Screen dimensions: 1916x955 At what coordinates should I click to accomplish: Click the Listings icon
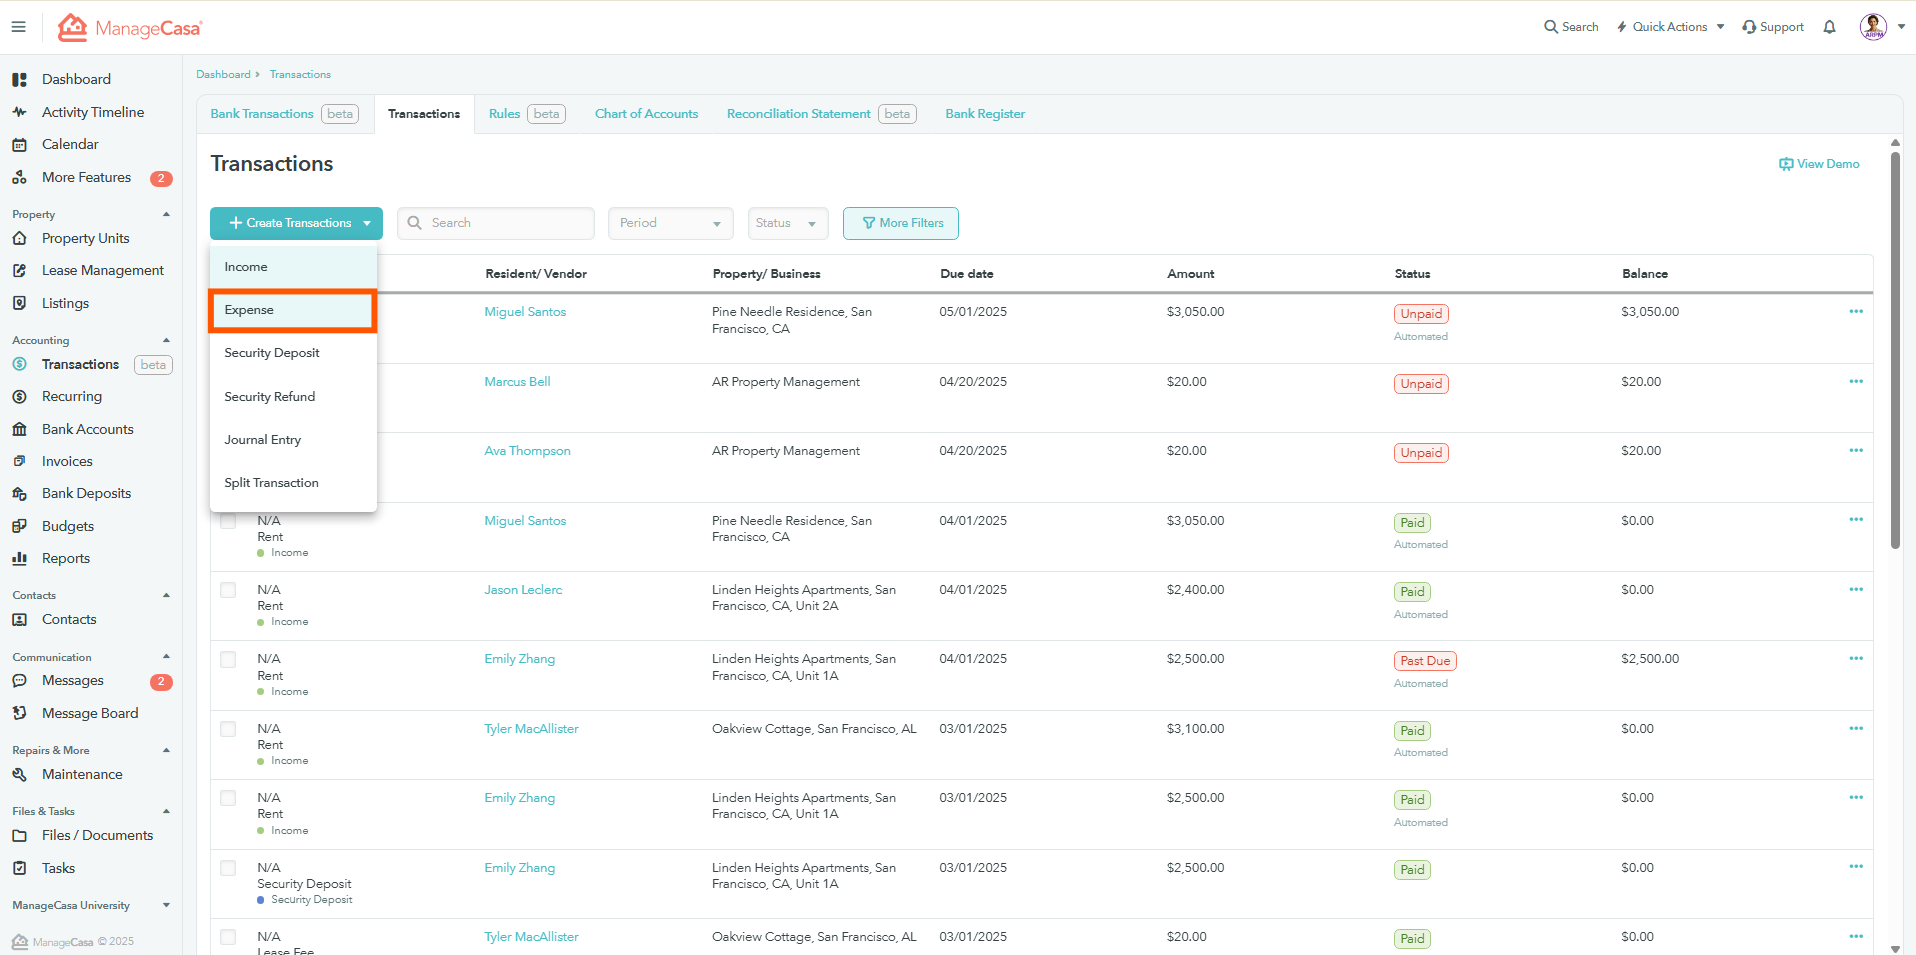(x=19, y=303)
